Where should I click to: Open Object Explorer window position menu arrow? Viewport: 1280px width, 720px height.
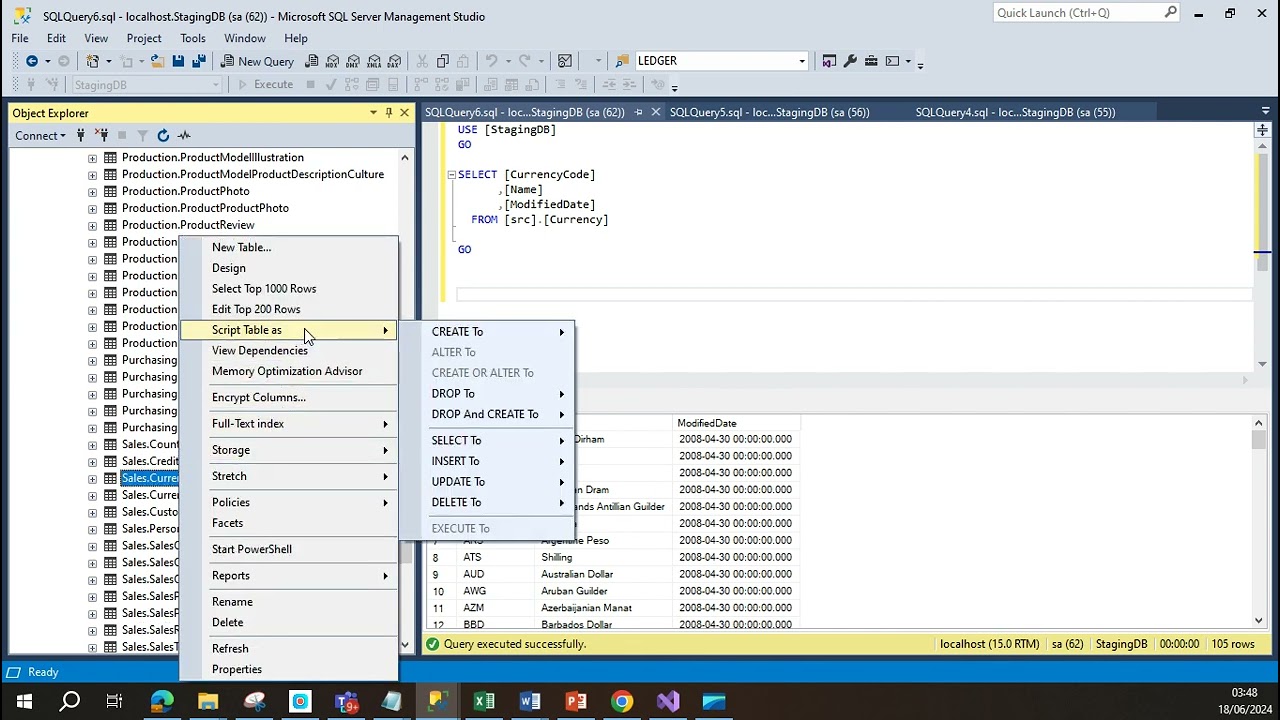tap(373, 113)
